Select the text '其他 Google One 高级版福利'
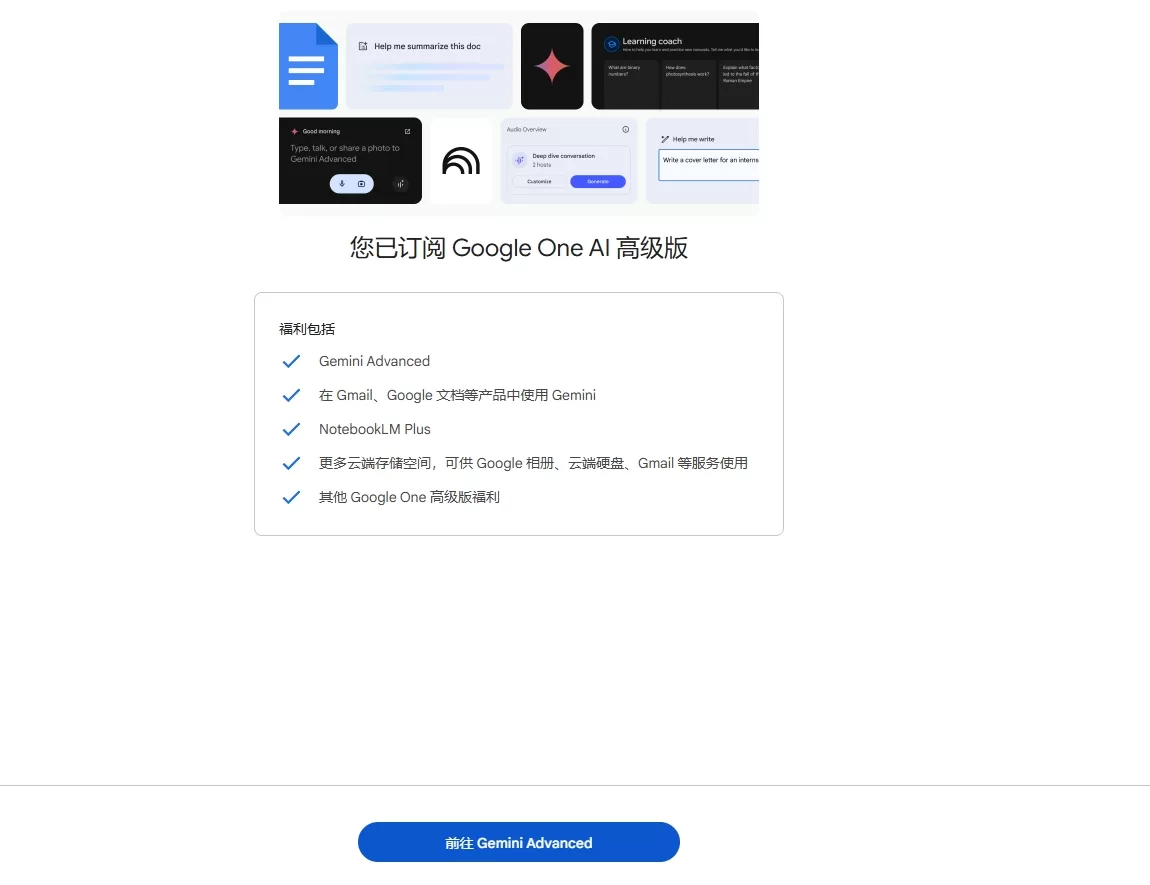This screenshot has height=885, width=1150. tap(409, 497)
